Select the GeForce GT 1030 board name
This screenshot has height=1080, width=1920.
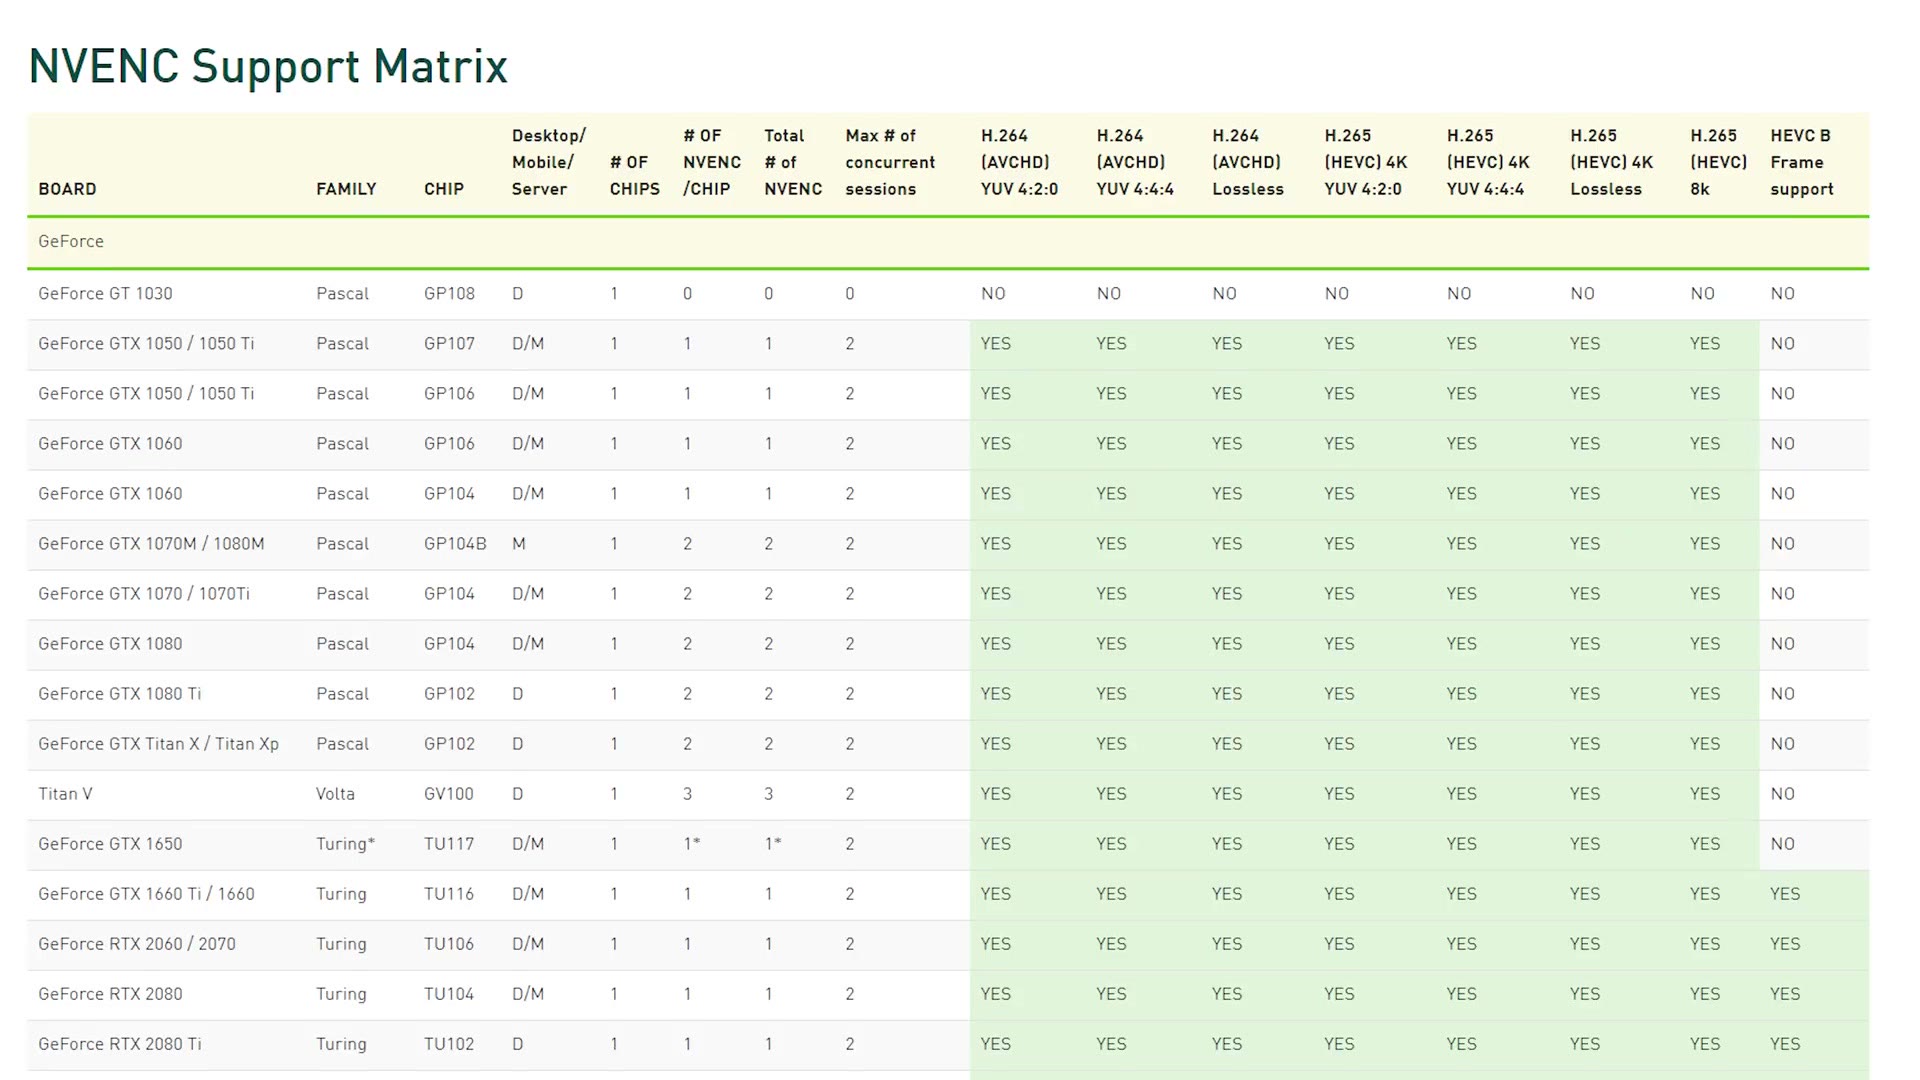pos(105,293)
